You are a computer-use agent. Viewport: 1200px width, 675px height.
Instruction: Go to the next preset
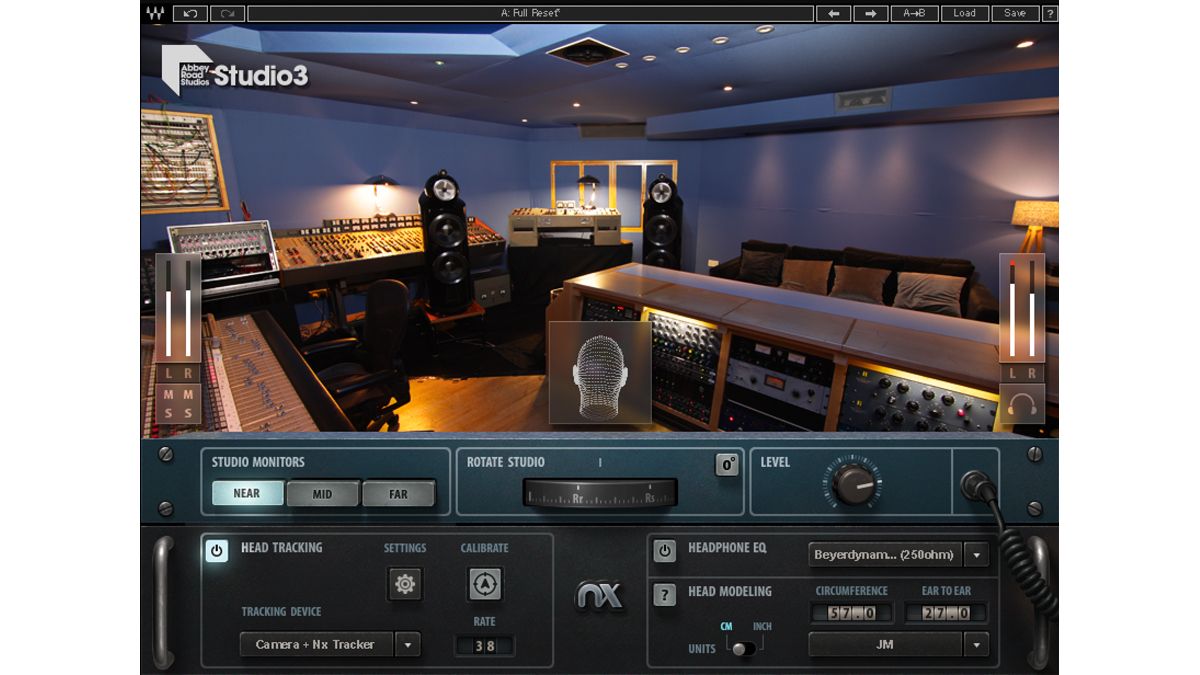871,13
